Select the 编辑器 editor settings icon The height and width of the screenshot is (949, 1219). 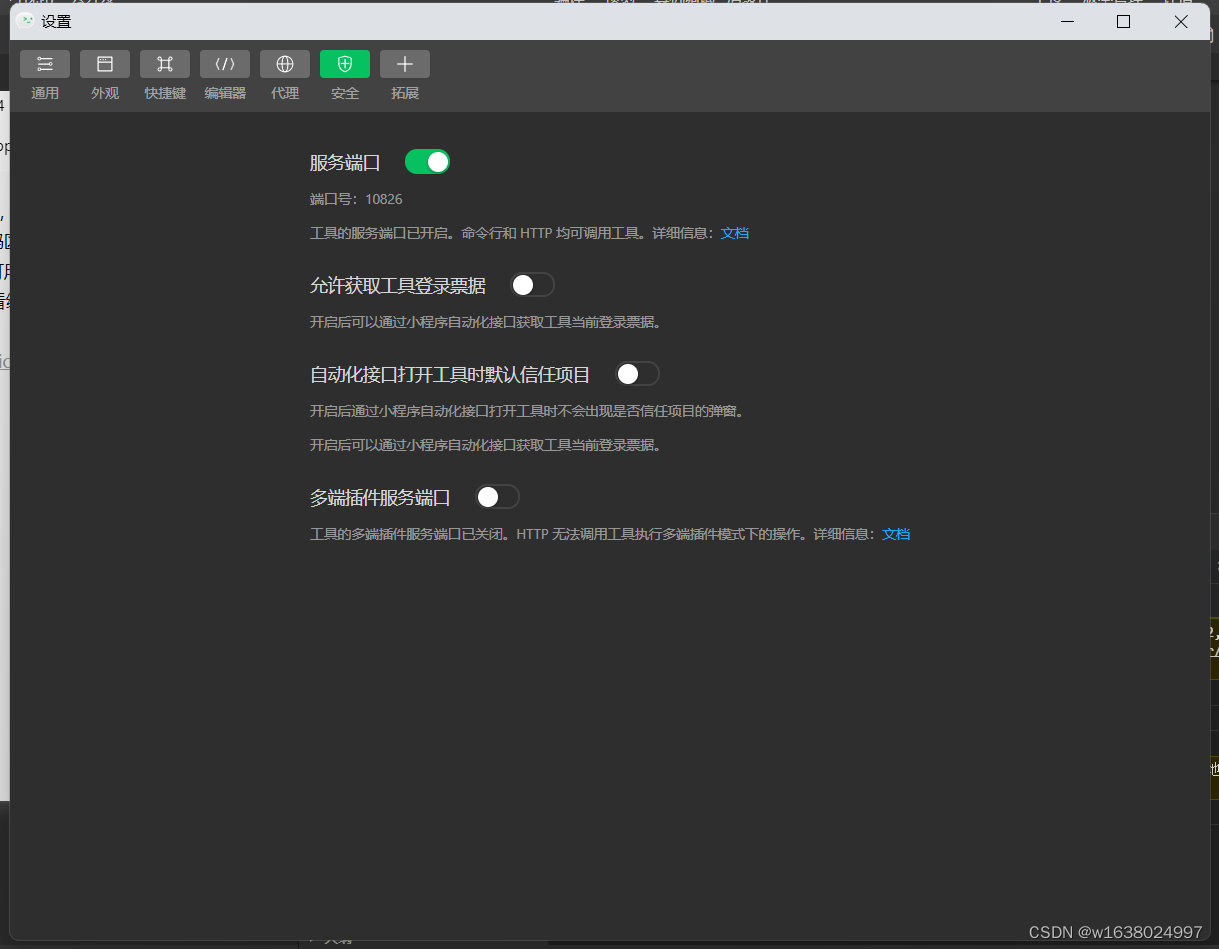tap(225, 63)
